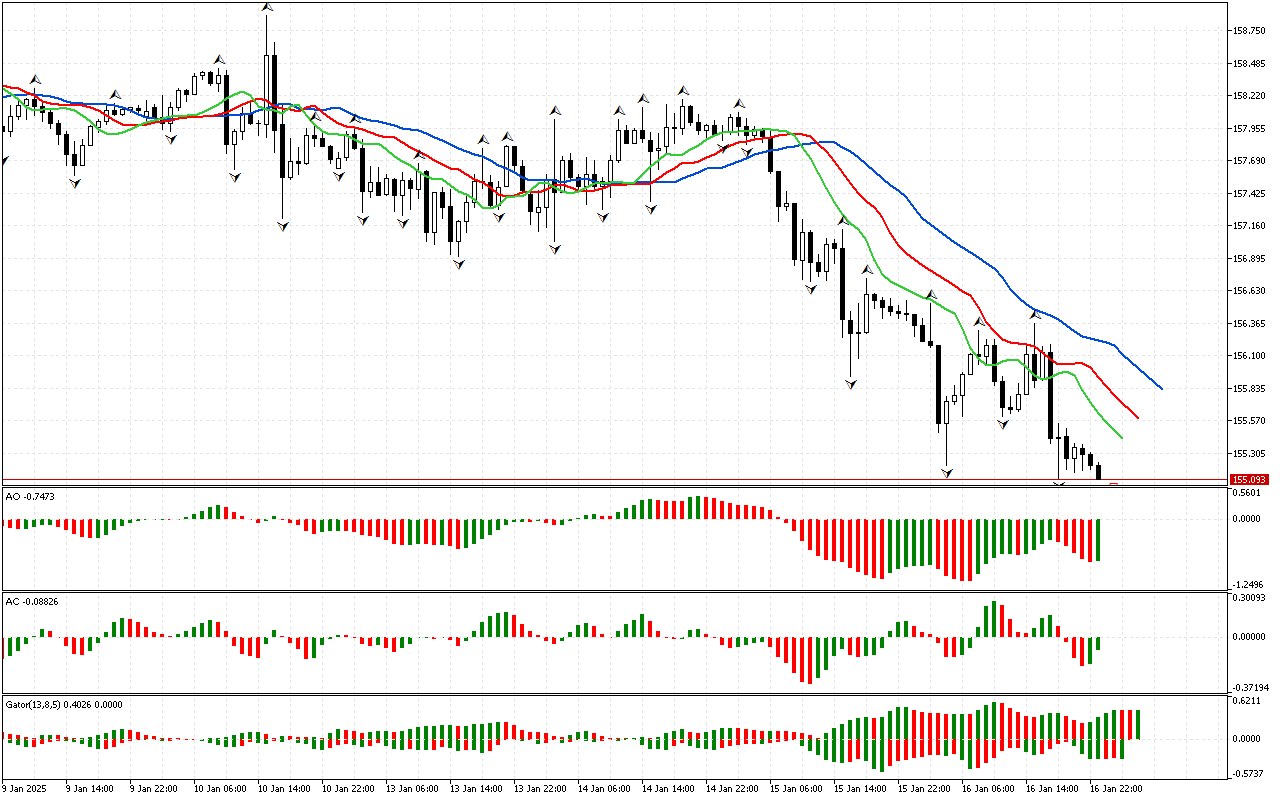Select the up fractal arrow above the chart's highest wick
1280x800 pixels.
(266, 8)
